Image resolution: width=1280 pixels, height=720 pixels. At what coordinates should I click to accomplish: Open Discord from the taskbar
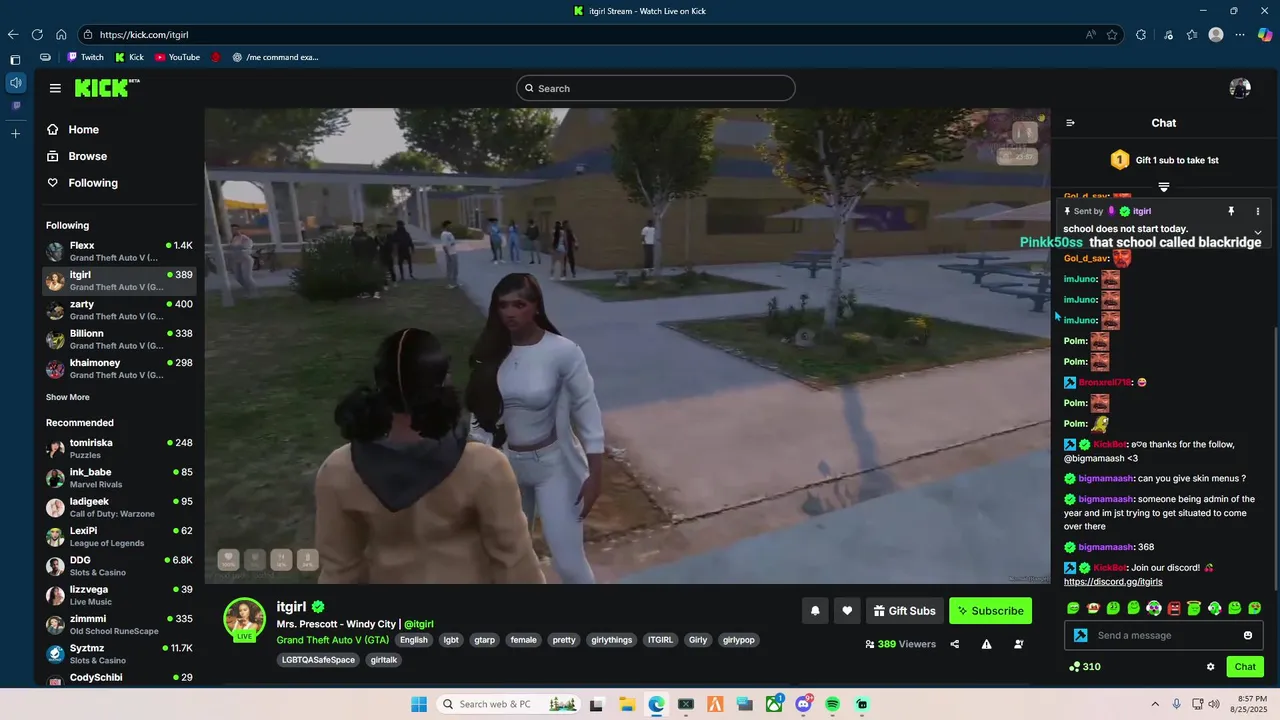tap(803, 704)
